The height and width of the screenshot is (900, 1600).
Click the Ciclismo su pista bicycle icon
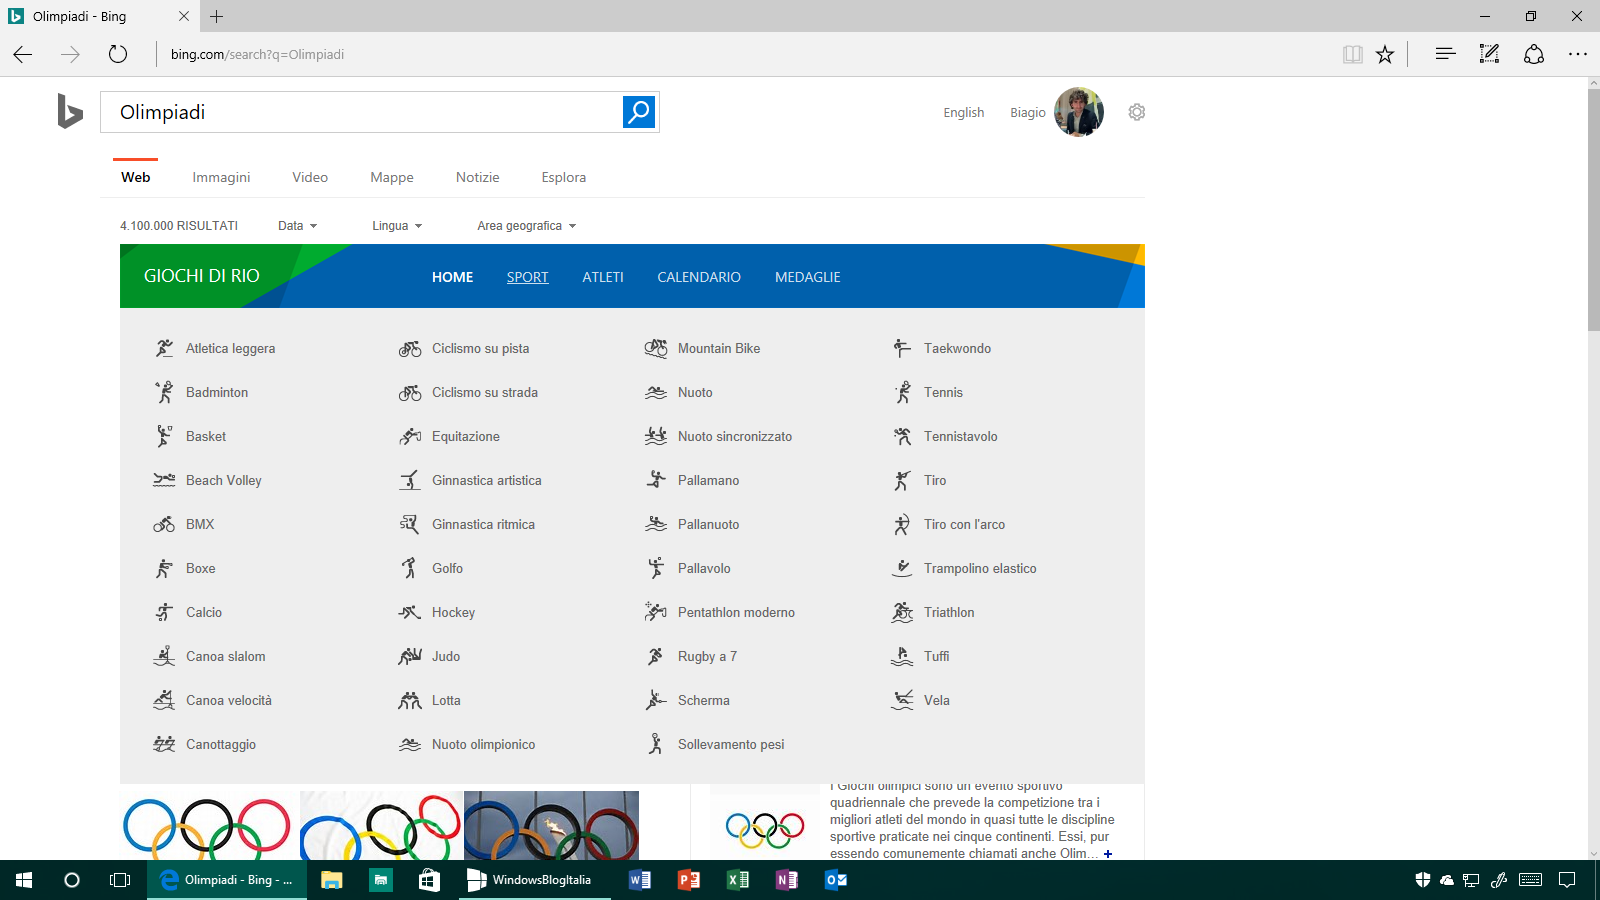410,348
